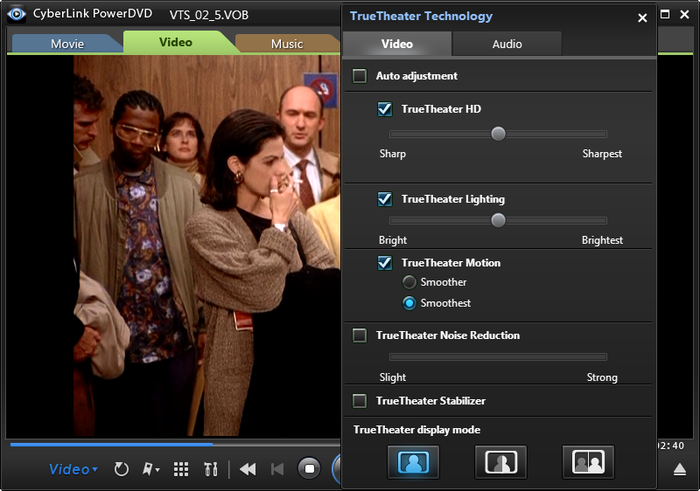
Task: Switch to the green Video tab in PowerDVD
Action: pos(176,42)
